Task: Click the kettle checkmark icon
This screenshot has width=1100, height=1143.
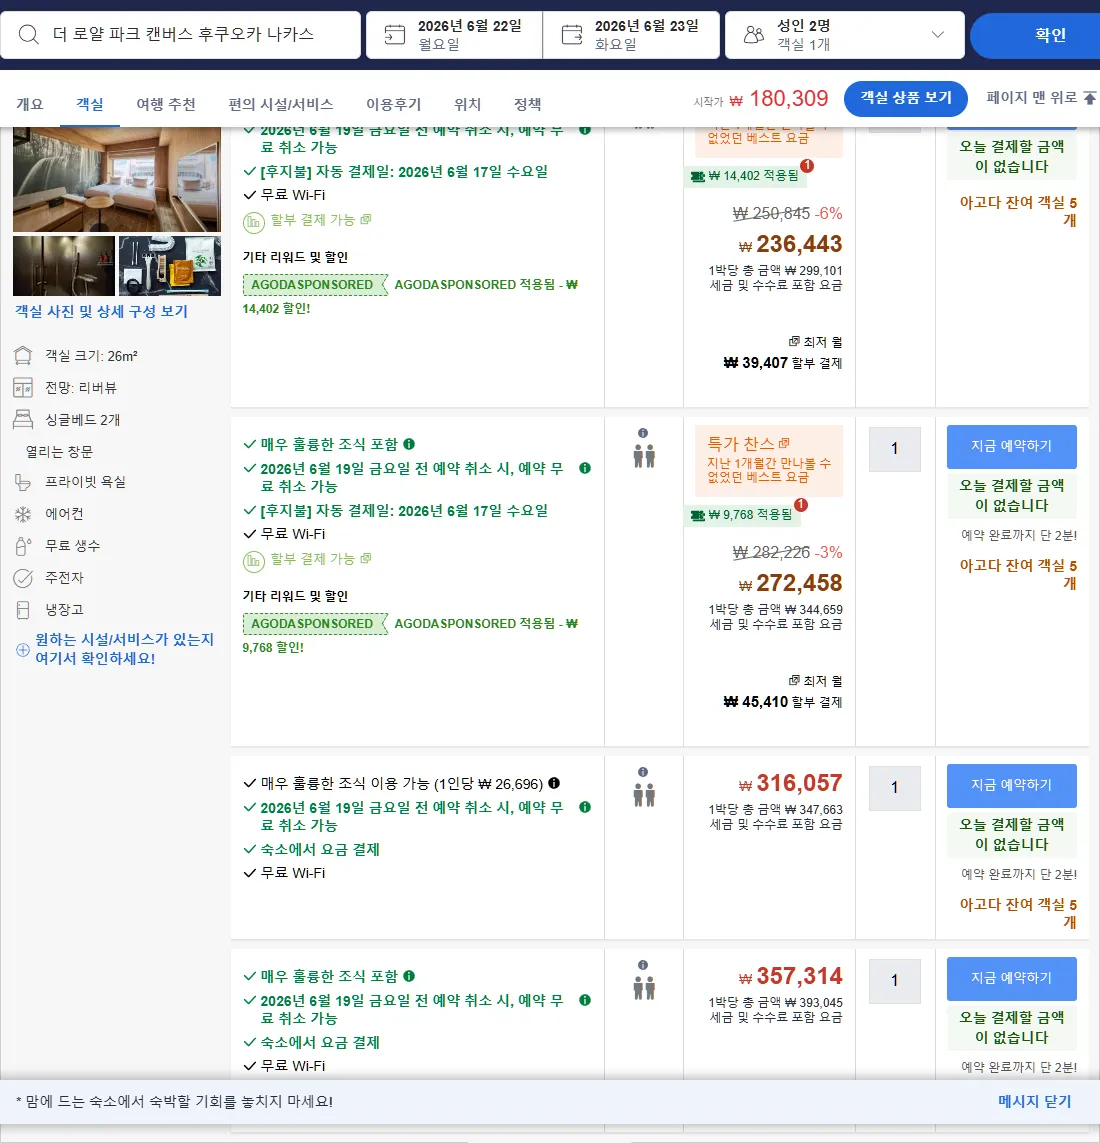Action: (23, 577)
